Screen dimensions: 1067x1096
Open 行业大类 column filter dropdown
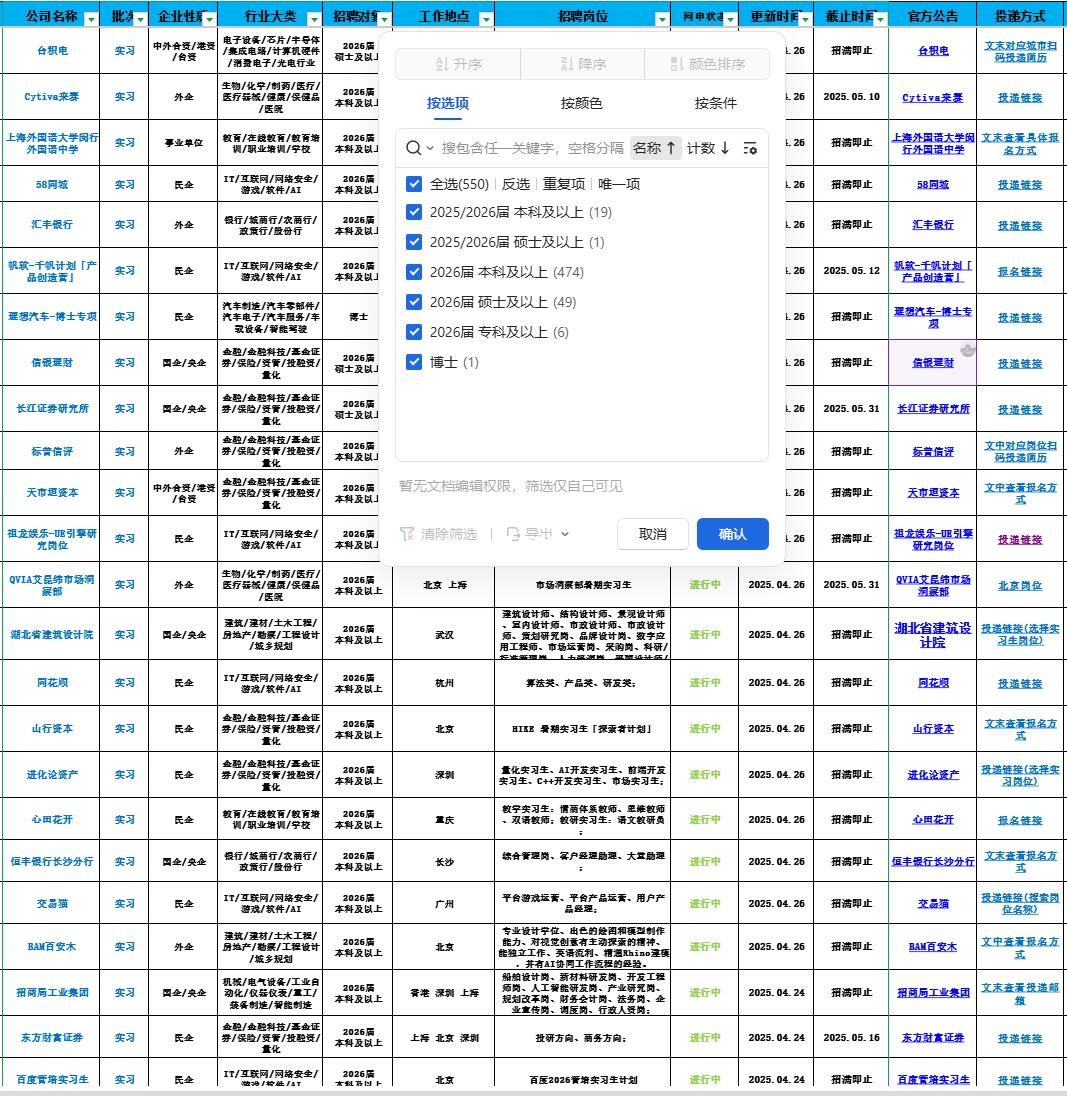pyautogui.click(x=314, y=19)
